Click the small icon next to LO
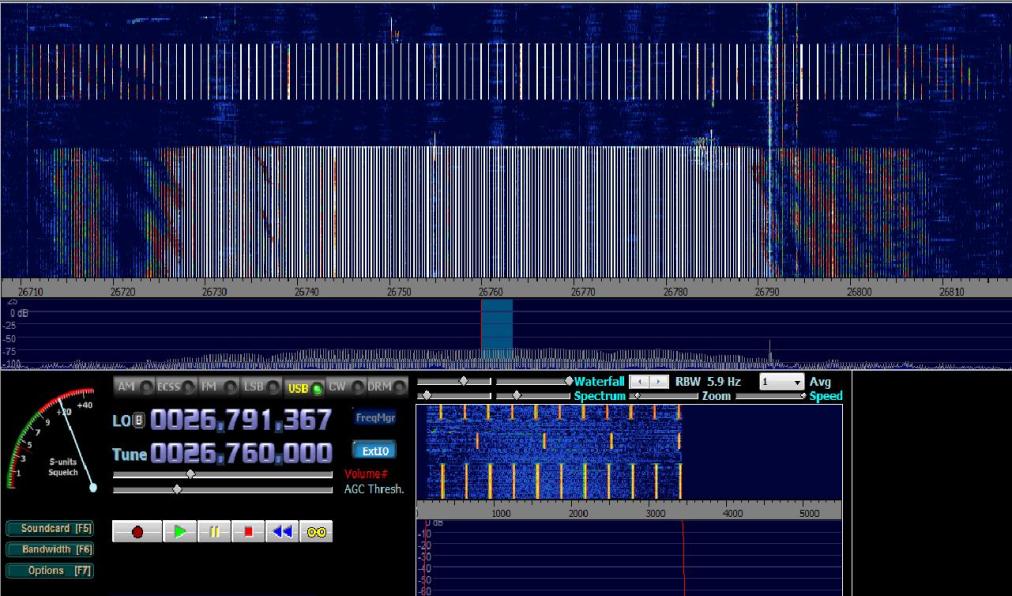 tap(139, 420)
